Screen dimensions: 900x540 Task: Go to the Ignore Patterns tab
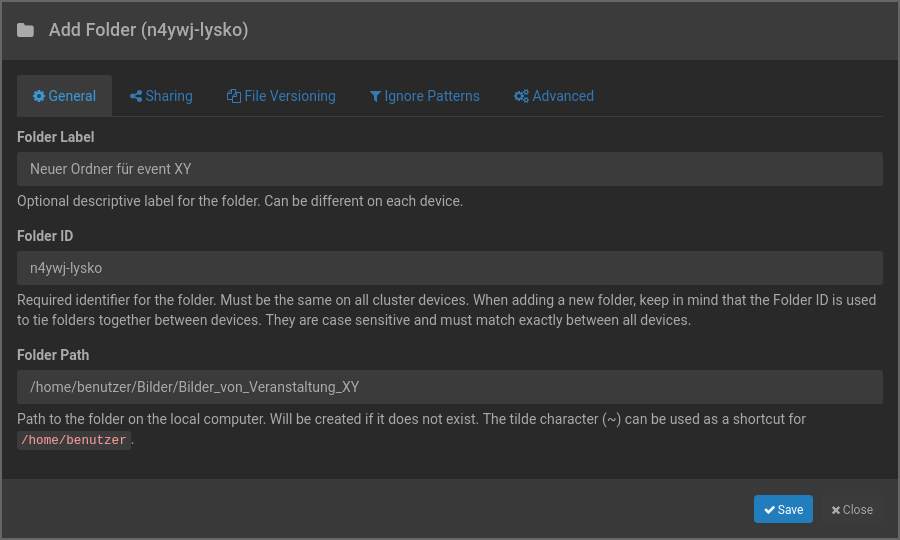click(424, 96)
